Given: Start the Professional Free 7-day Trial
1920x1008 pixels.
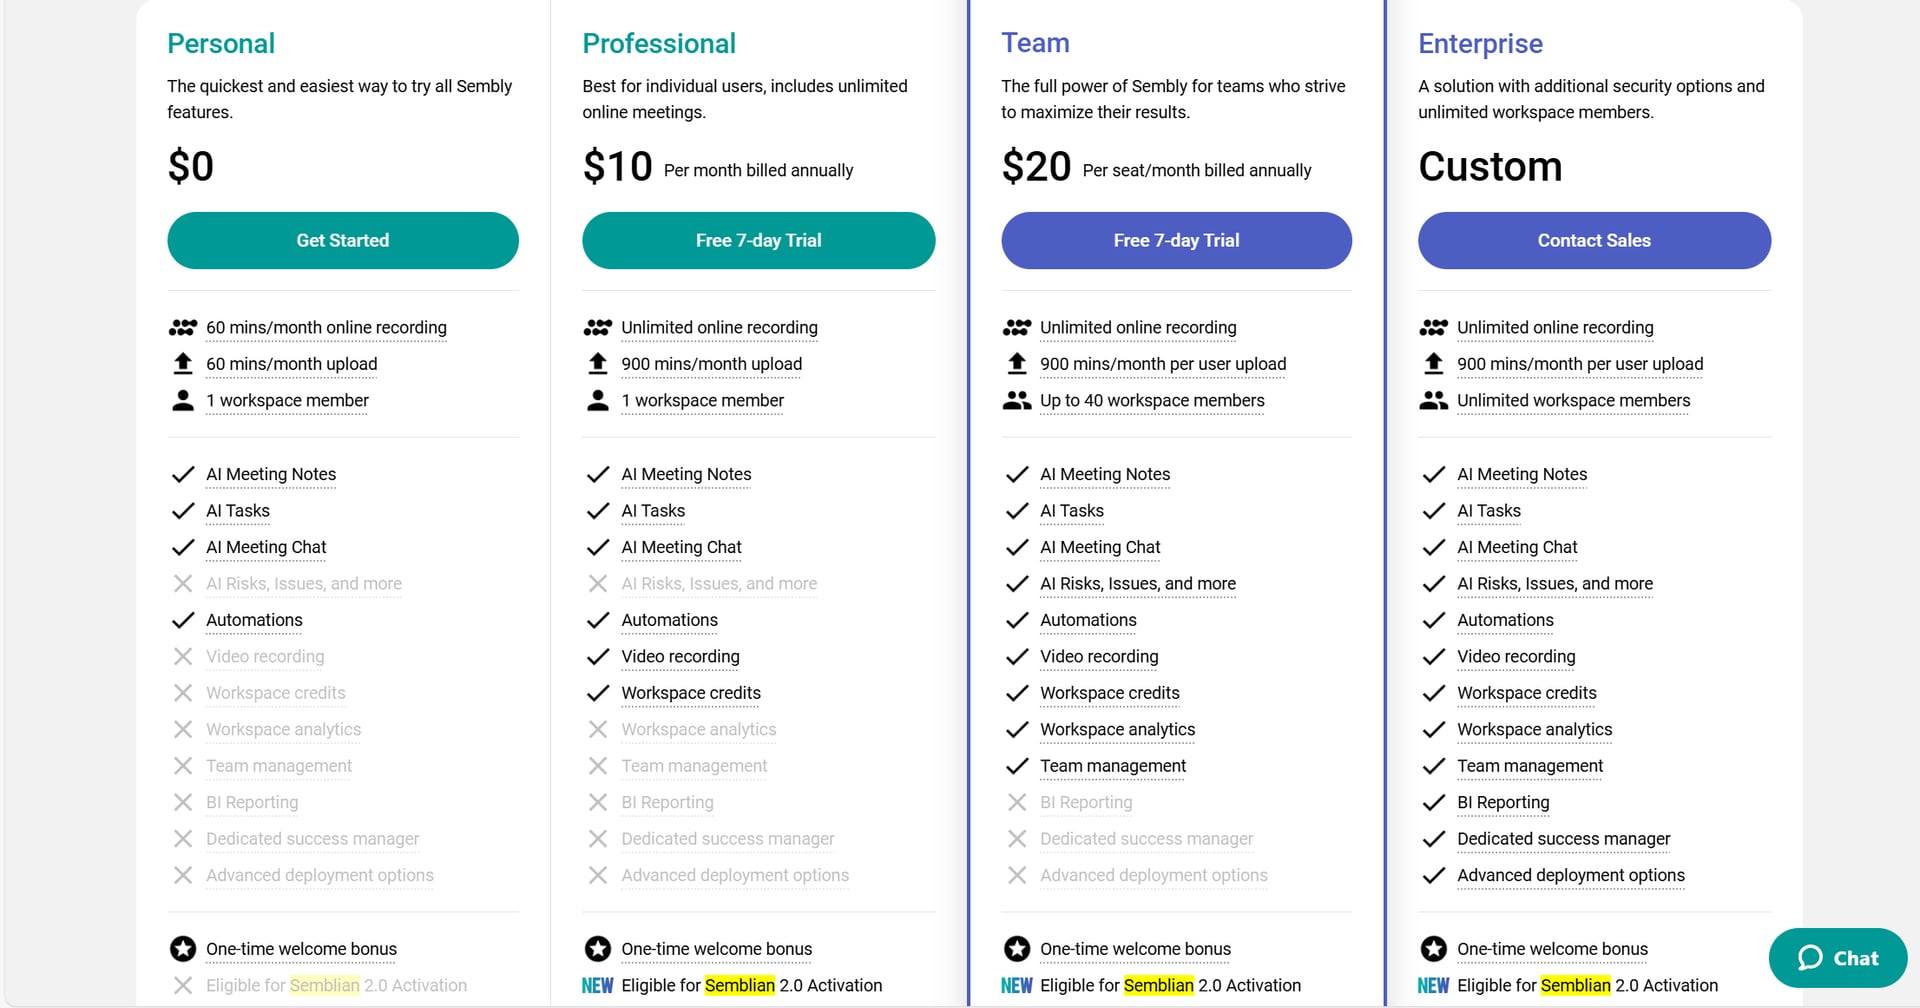Looking at the screenshot, I should pyautogui.click(x=759, y=240).
